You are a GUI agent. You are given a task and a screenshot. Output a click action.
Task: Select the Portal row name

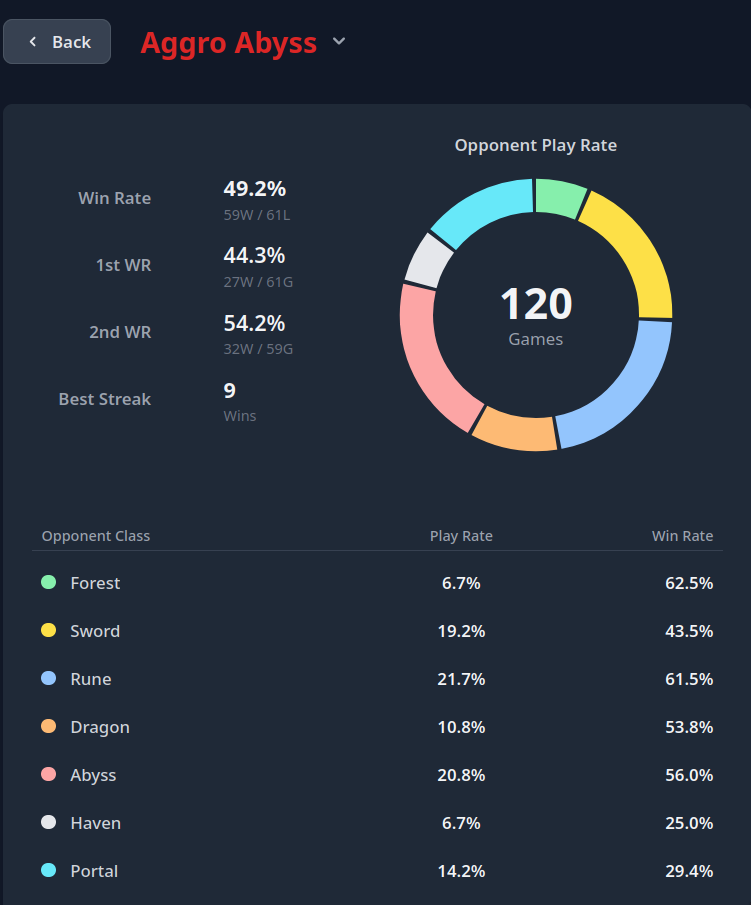pyautogui.click(x=94, y=871)
